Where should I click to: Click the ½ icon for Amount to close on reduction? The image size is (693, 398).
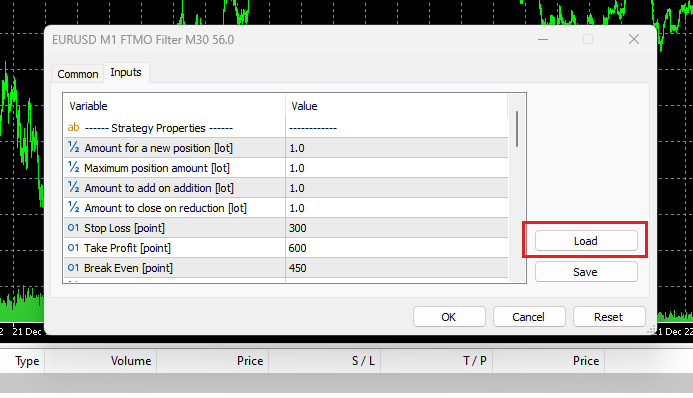(x=73, y=207)
